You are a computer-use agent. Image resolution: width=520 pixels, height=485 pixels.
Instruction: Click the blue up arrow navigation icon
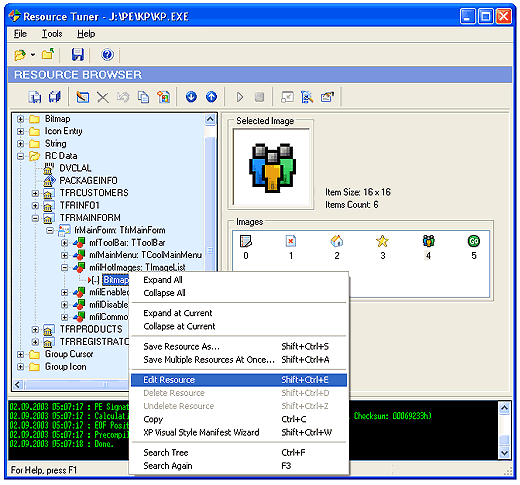[x=211, y=97]
